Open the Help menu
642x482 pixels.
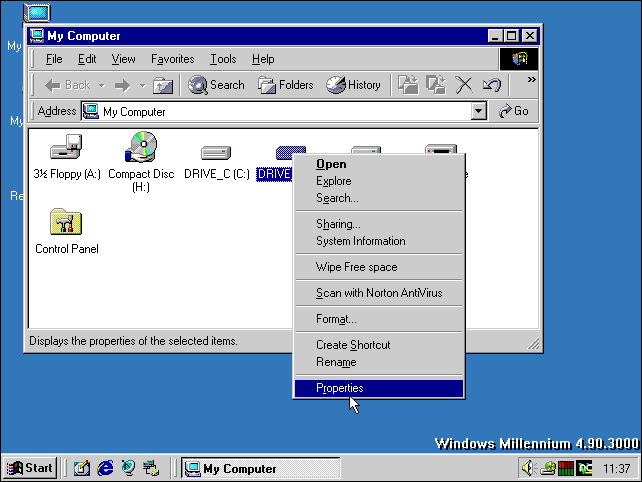pos(263,59)
